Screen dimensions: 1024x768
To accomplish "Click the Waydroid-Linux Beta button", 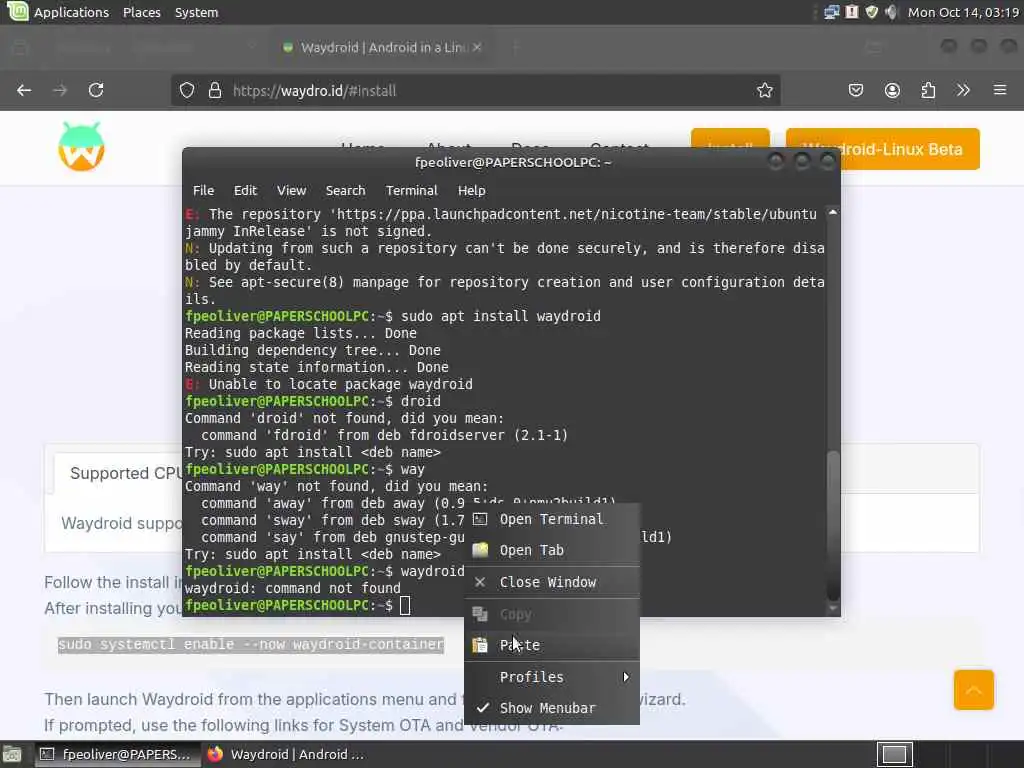I will (882, 149).
